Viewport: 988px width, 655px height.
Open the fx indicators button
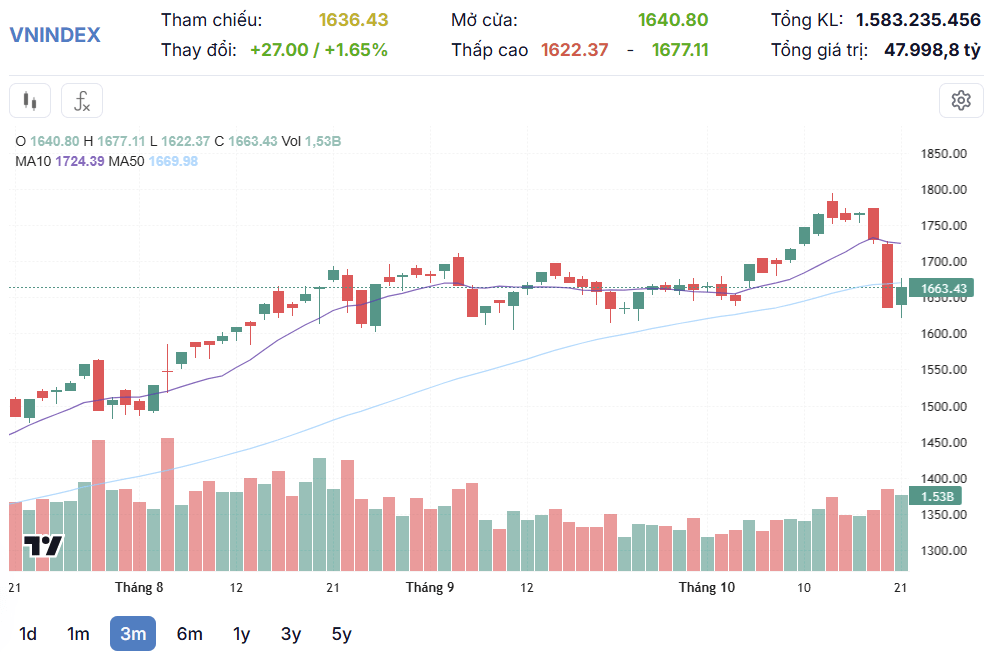(x=82, y=101)
